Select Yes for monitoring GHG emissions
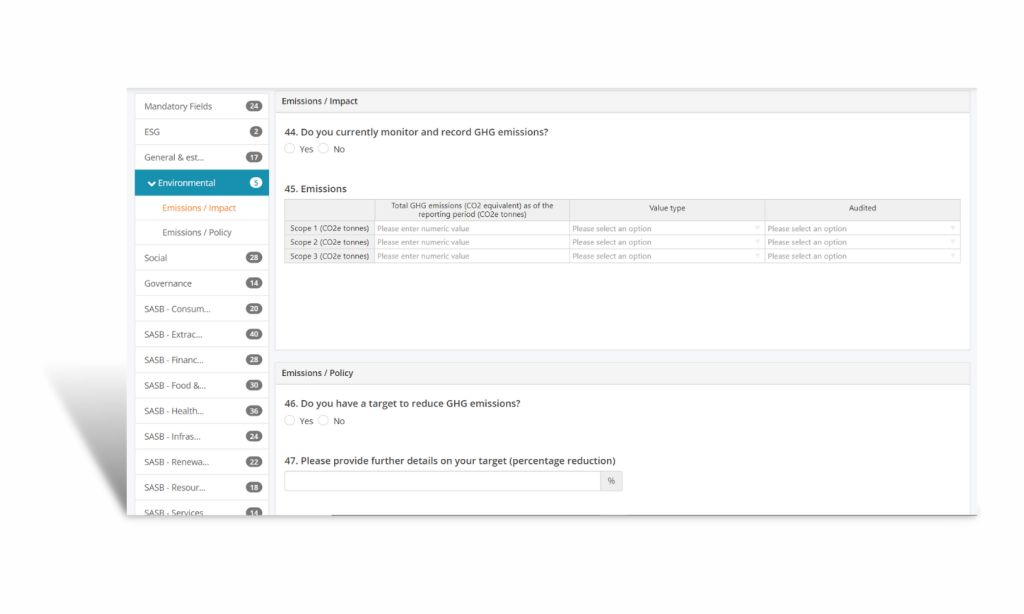The width and height of the screenshot is (1024, 614). [291, 148]
